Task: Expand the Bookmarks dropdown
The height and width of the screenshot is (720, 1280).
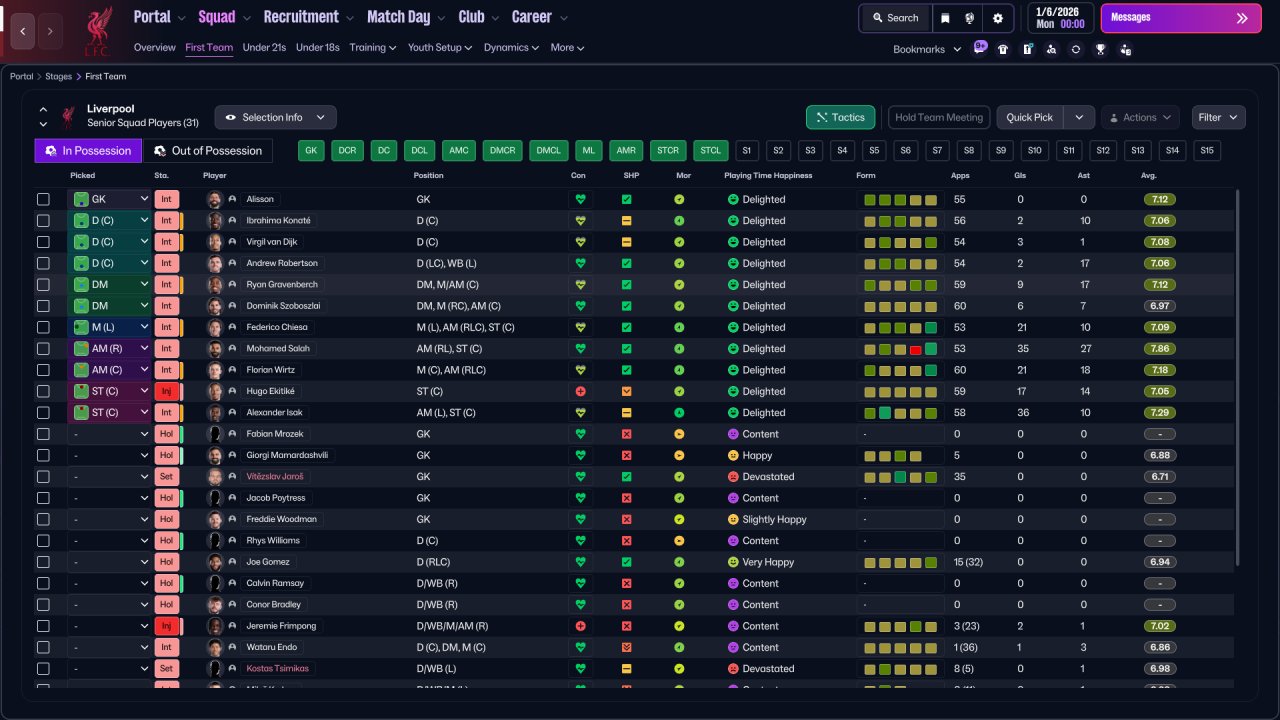Action: tap(927, 49)
